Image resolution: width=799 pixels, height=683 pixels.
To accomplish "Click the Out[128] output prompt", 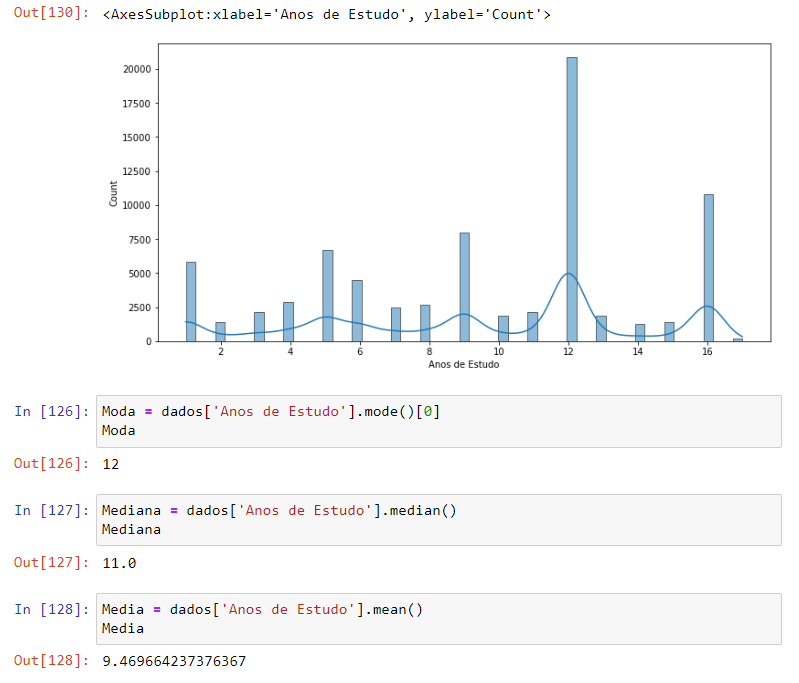I will tap(51, 662).
